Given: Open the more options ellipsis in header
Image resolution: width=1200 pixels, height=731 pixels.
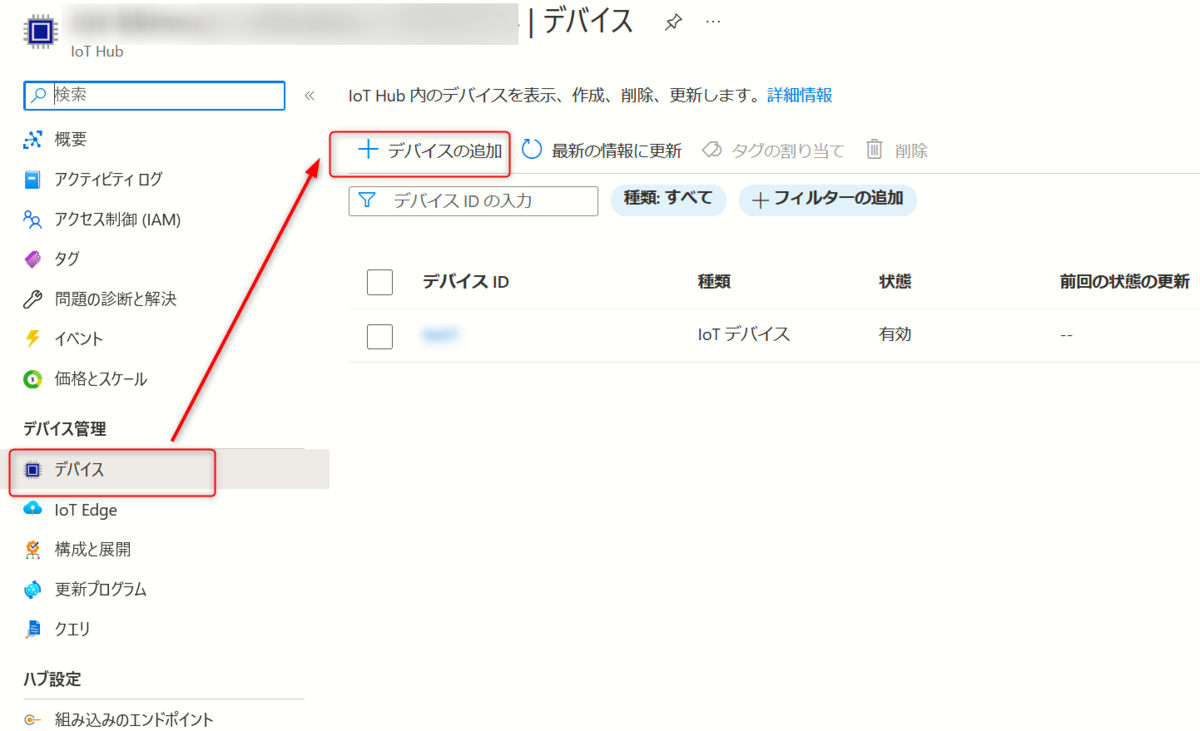Looking at the screenshot, I should point(713,22).
